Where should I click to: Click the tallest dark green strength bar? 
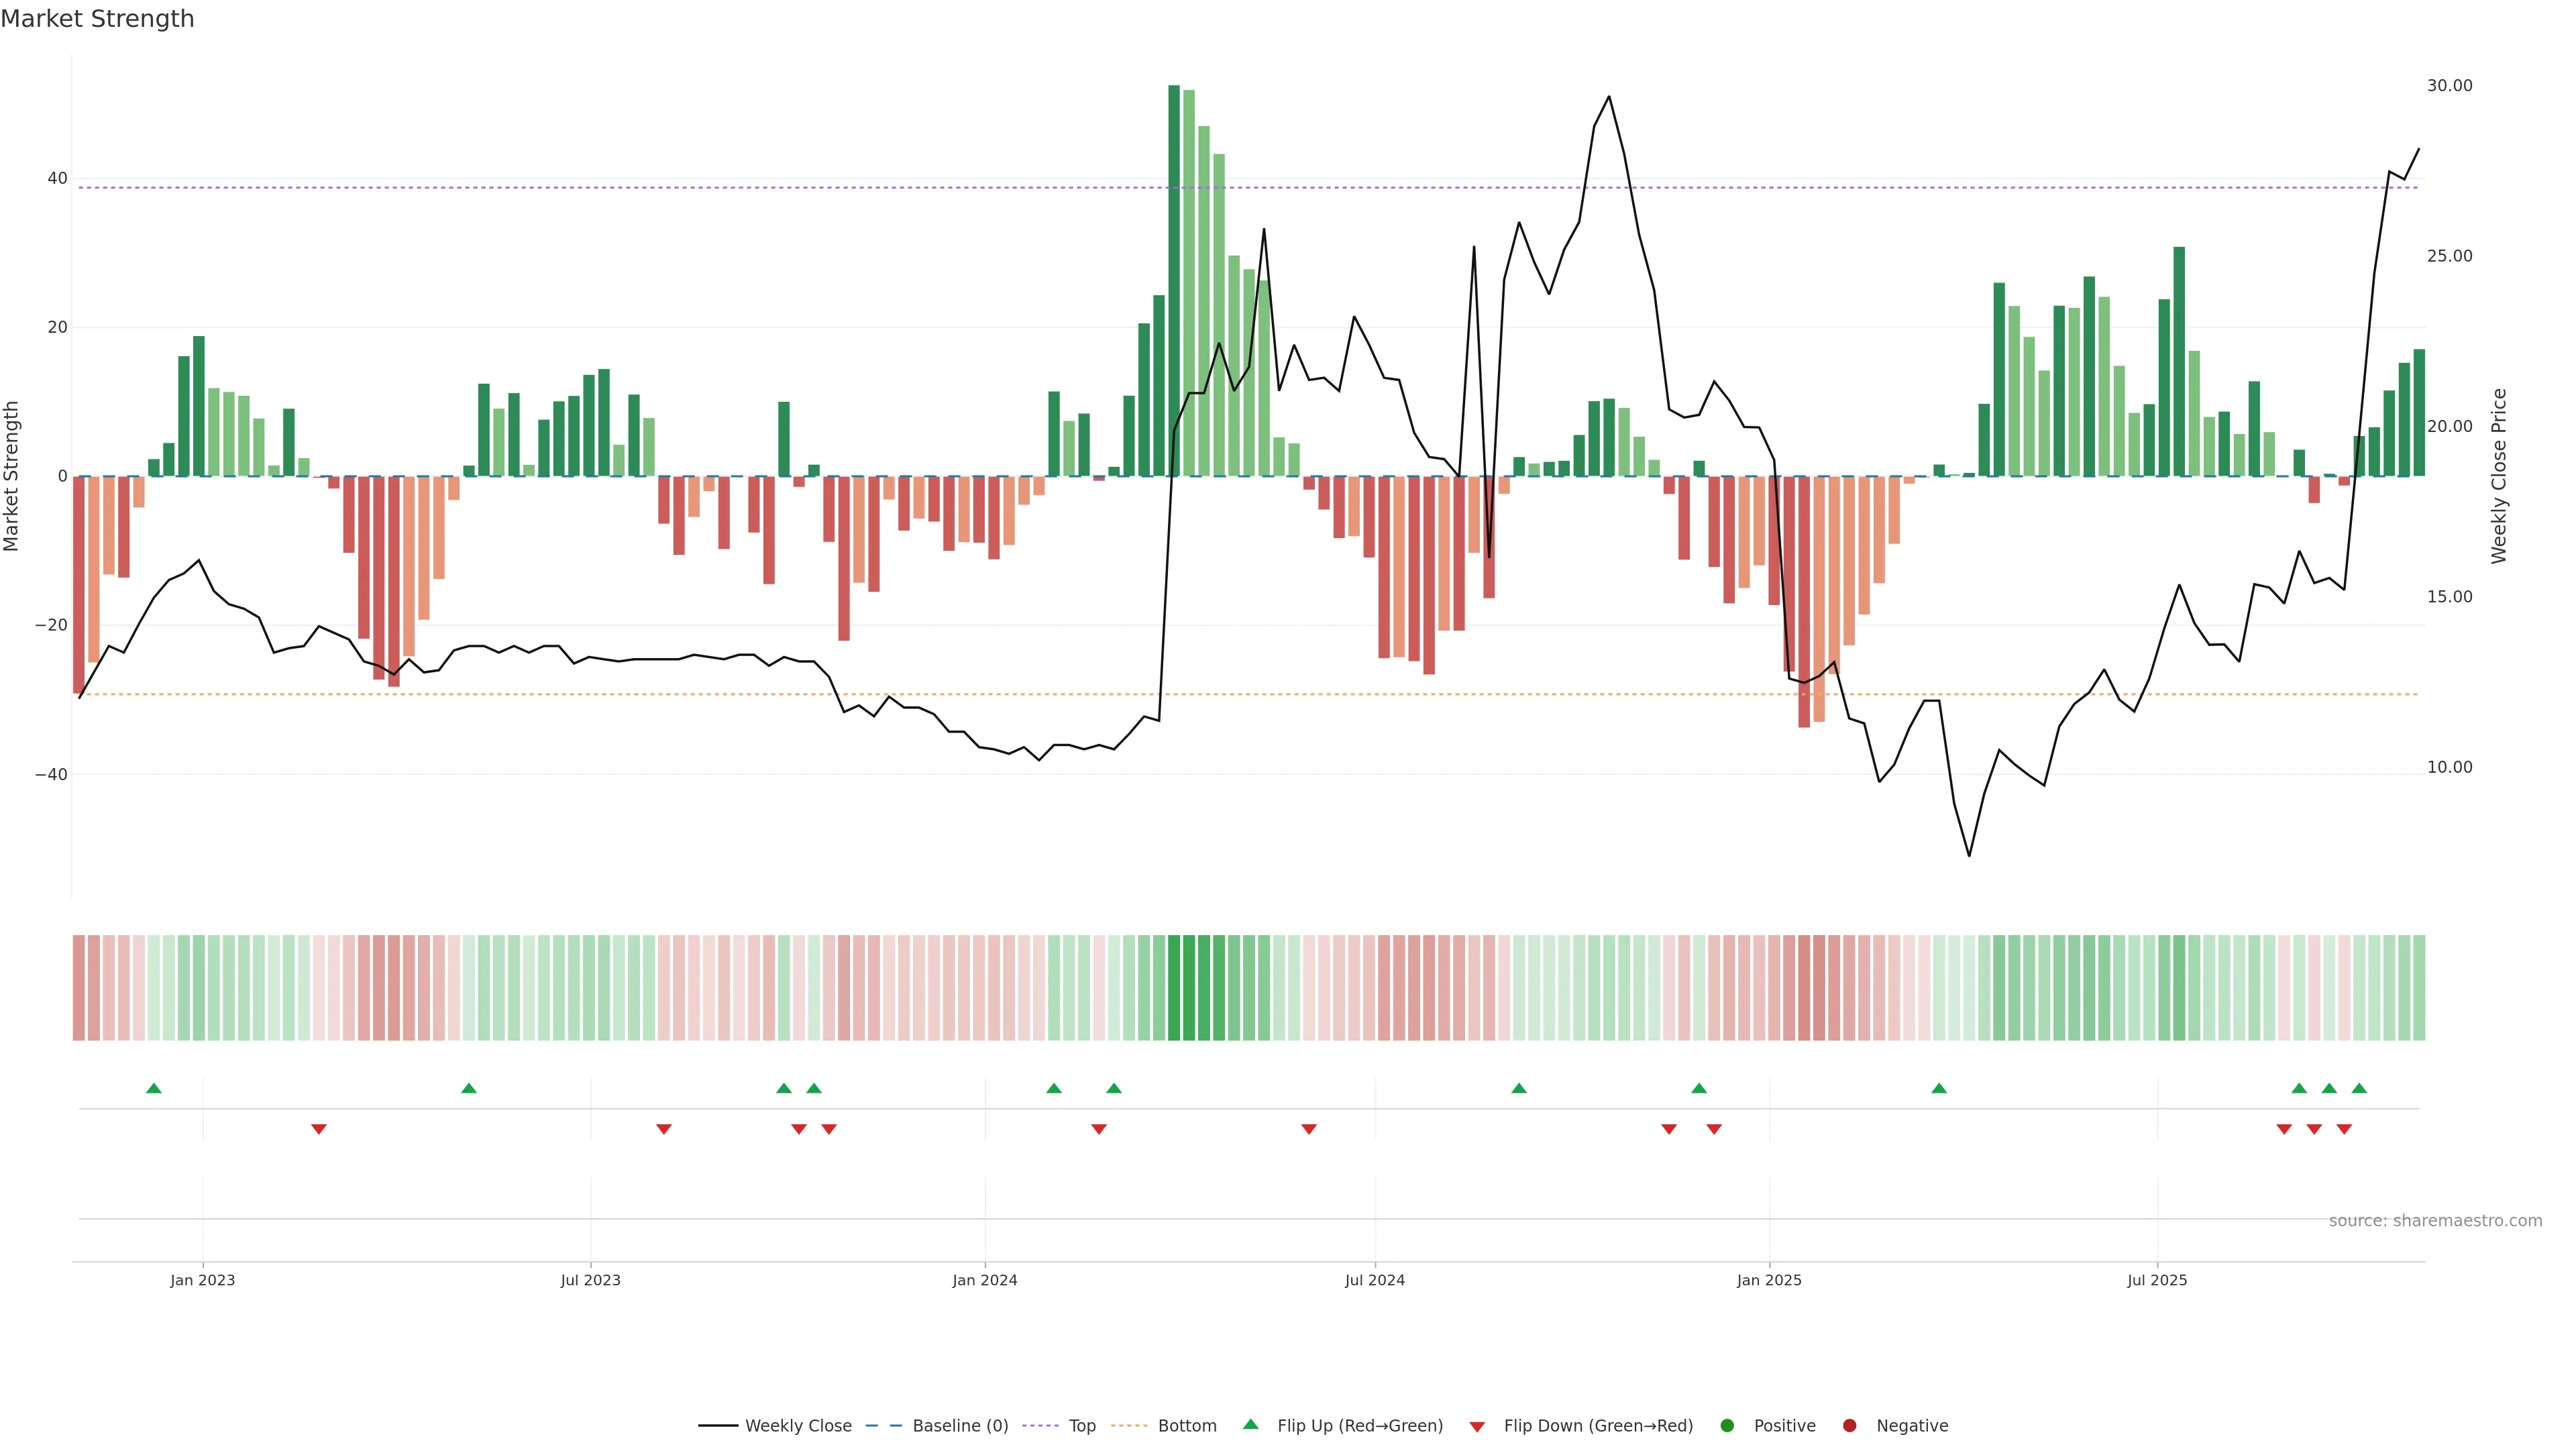click(1174, 280)
